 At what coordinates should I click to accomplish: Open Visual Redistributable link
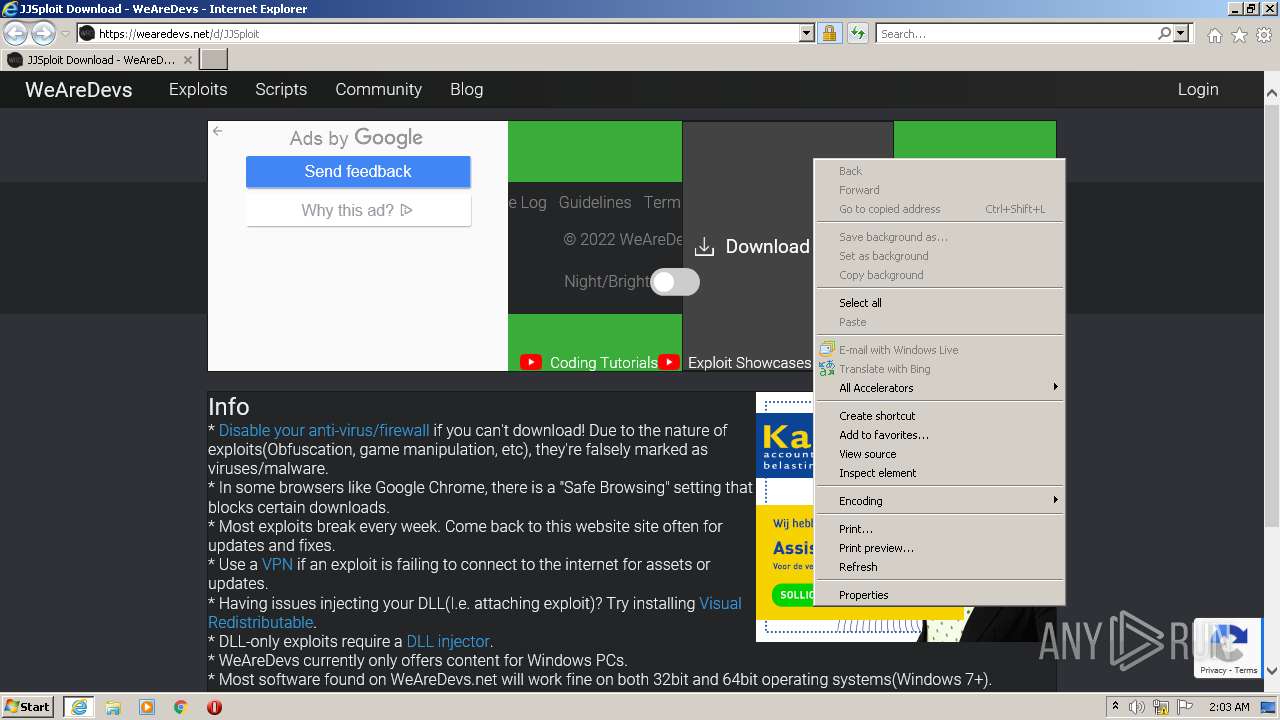475,613
